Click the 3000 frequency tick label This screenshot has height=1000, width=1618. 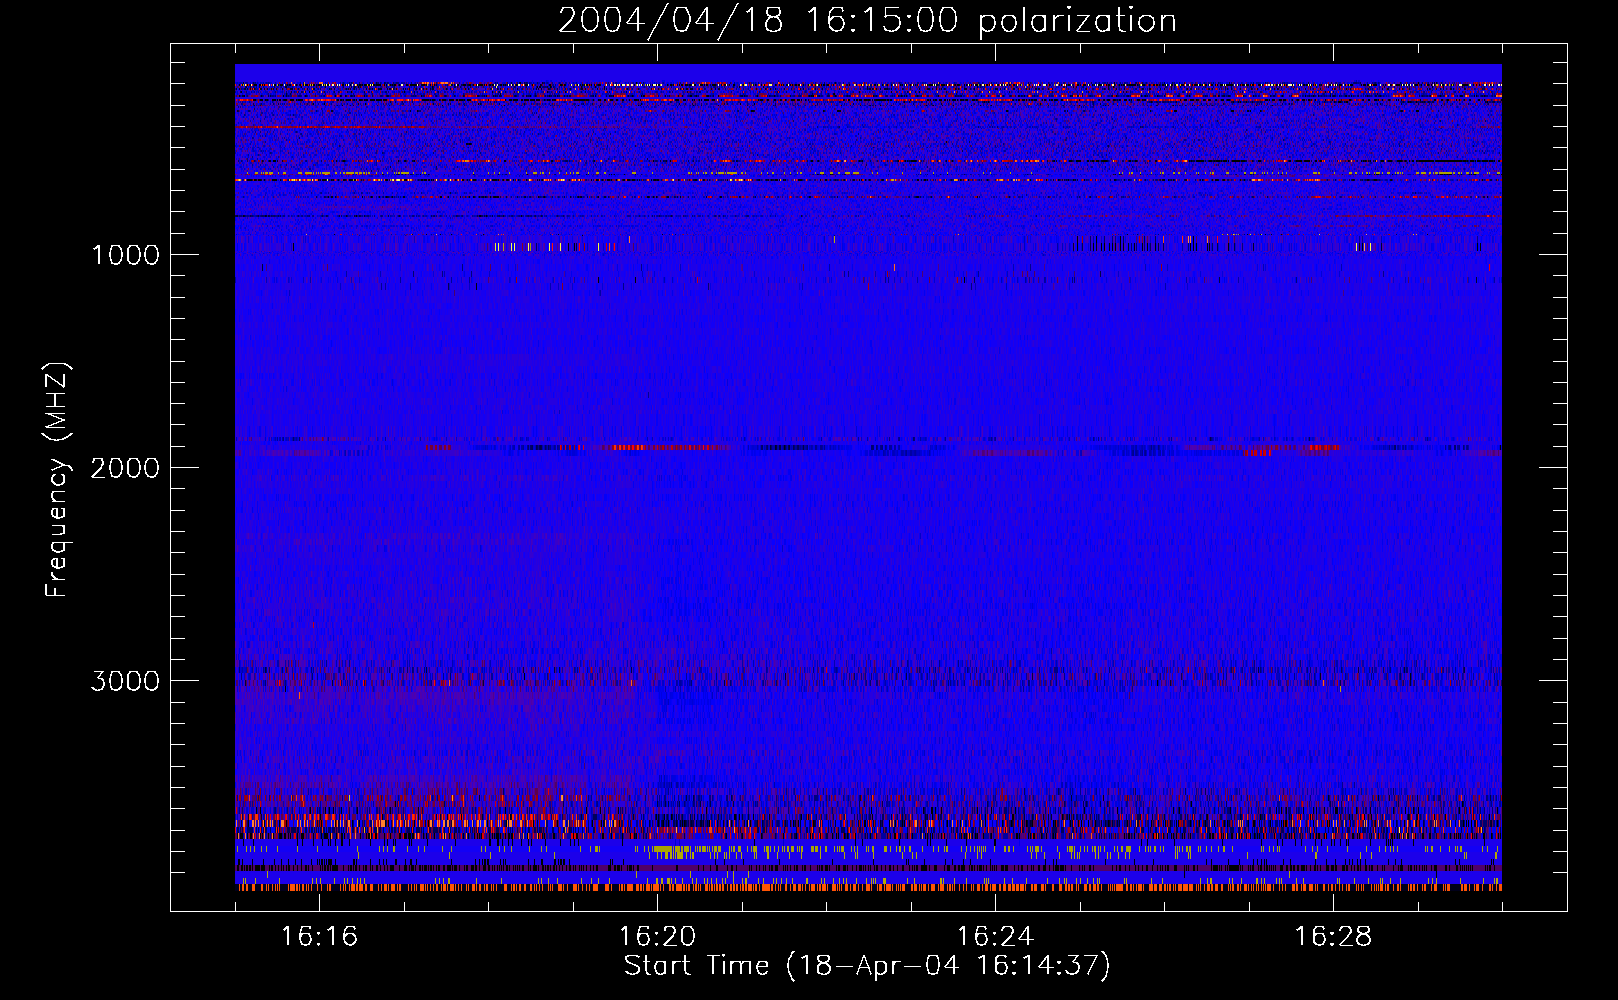click(126, 681)
